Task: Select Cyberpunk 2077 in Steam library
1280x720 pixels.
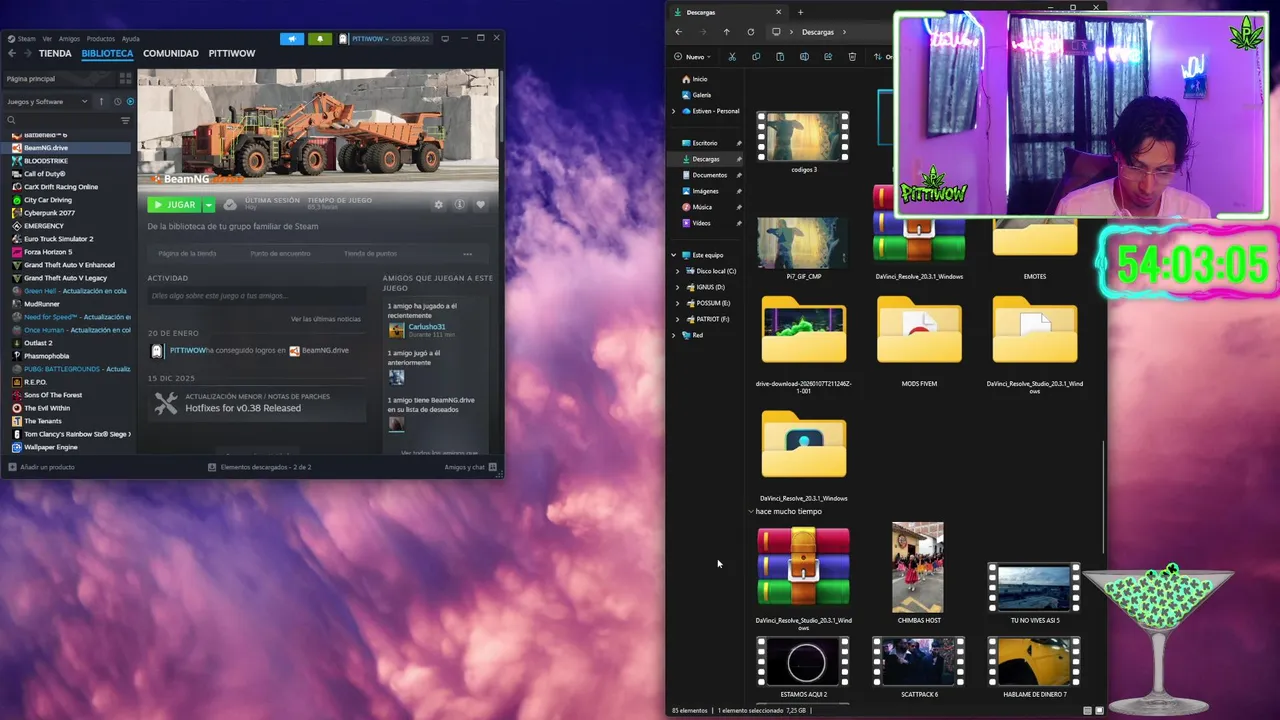Action: 49,213
